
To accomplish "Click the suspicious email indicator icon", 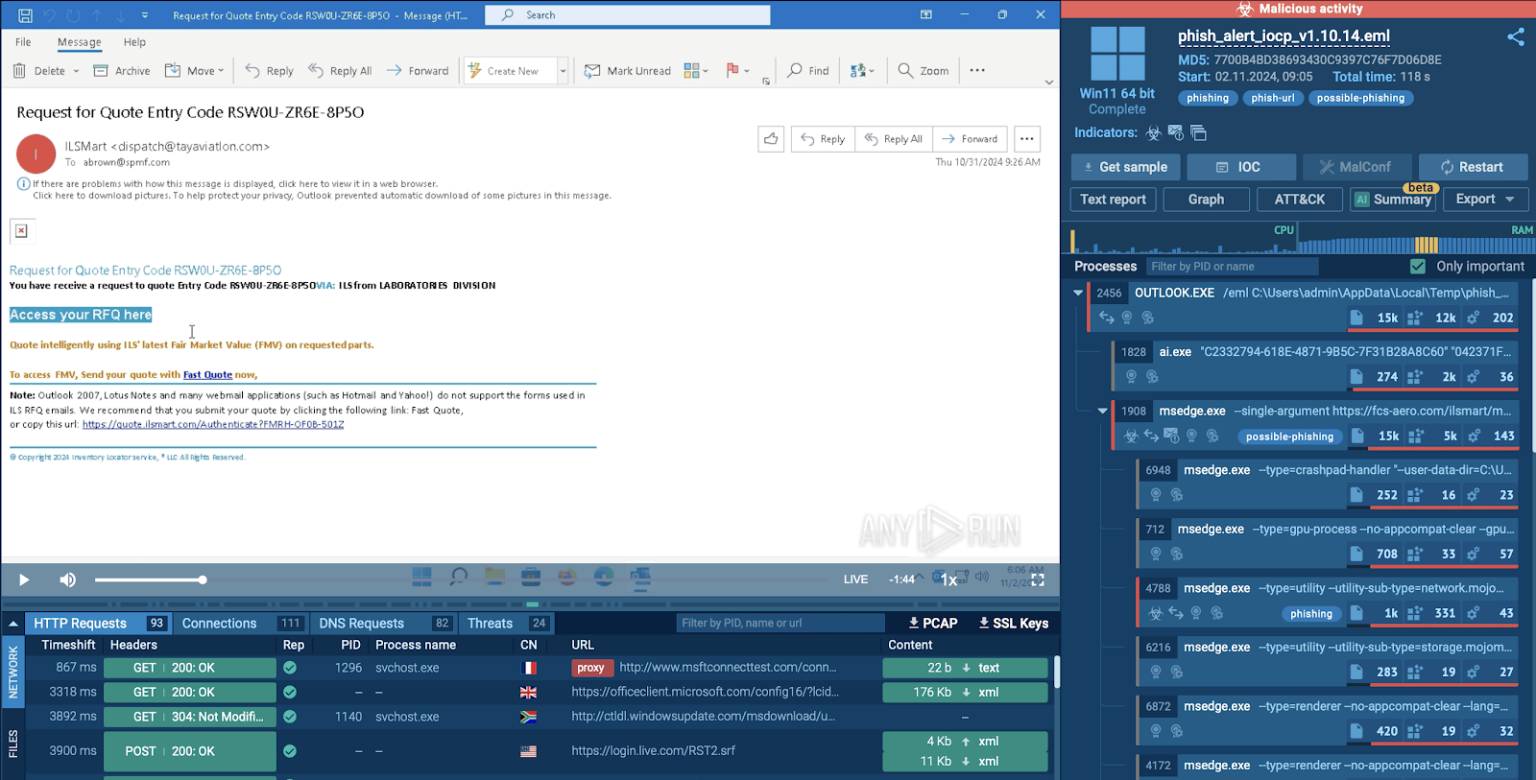I will point(1176,132).
